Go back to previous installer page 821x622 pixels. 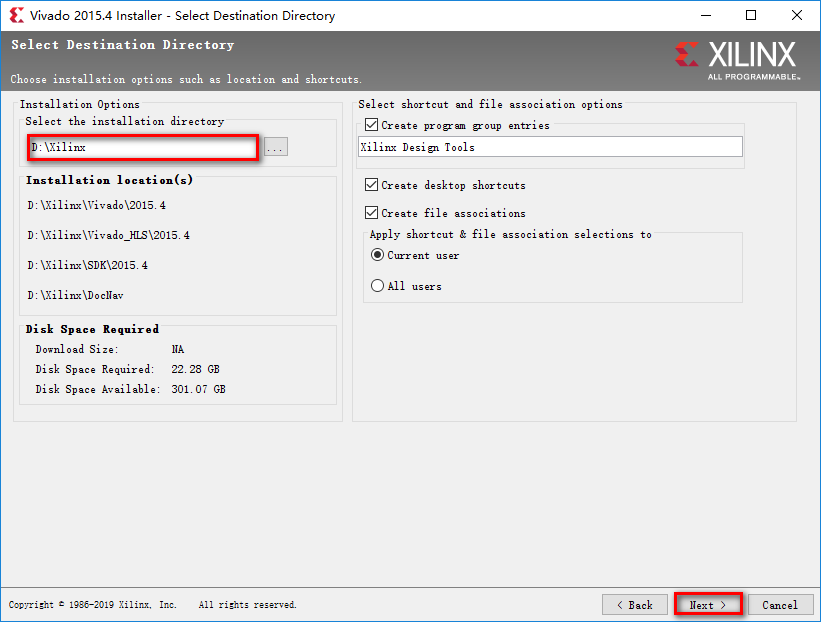635,605
